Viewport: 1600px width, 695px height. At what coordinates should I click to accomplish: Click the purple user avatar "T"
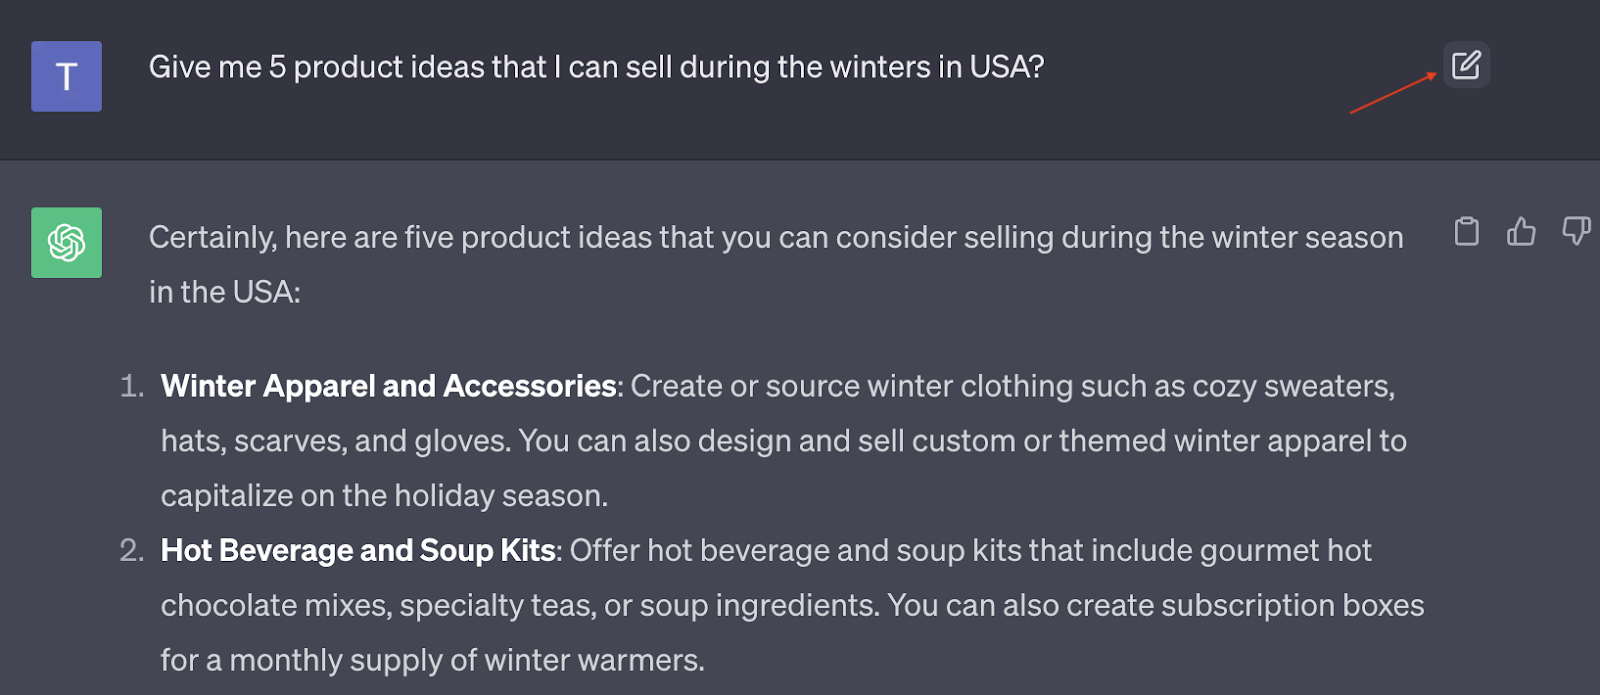pos(66,76)
